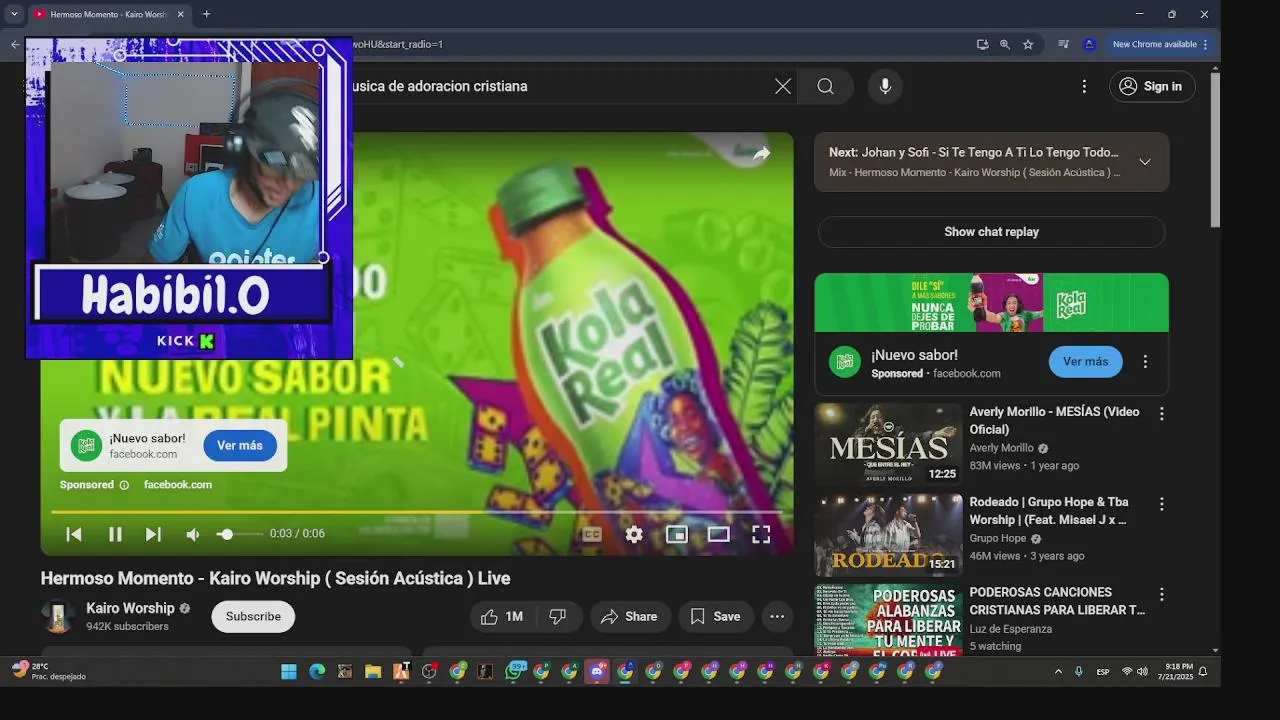This screenshot has width=1280, height=720.
Task: Save the video to a playlist
Action: point(716,616)
